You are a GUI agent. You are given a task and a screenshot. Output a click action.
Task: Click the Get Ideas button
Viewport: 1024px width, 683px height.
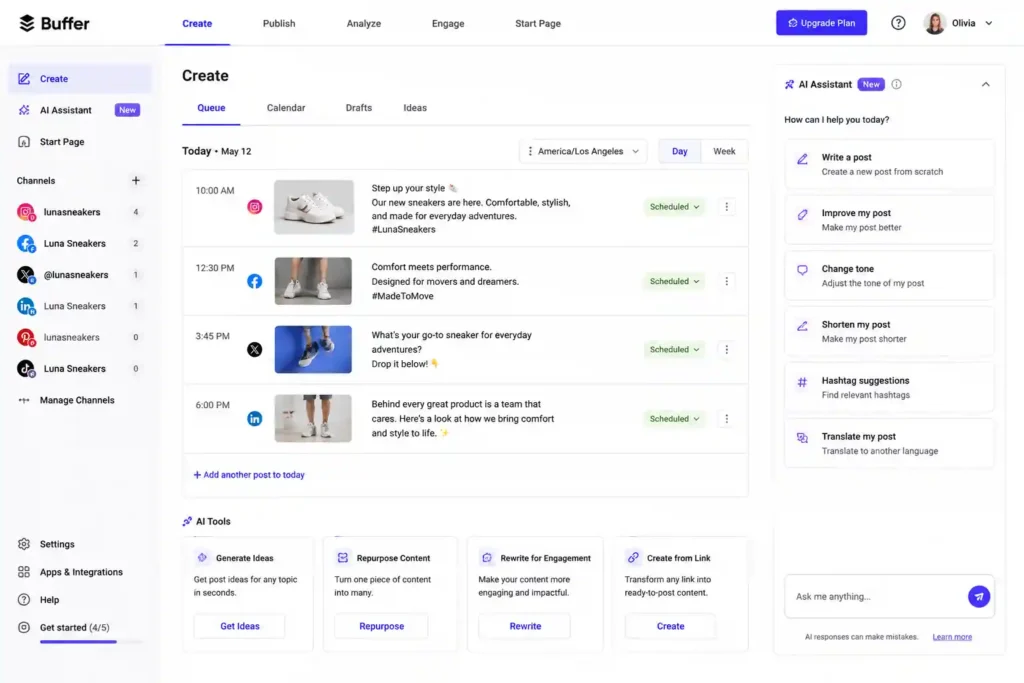[x=240, y=626]
